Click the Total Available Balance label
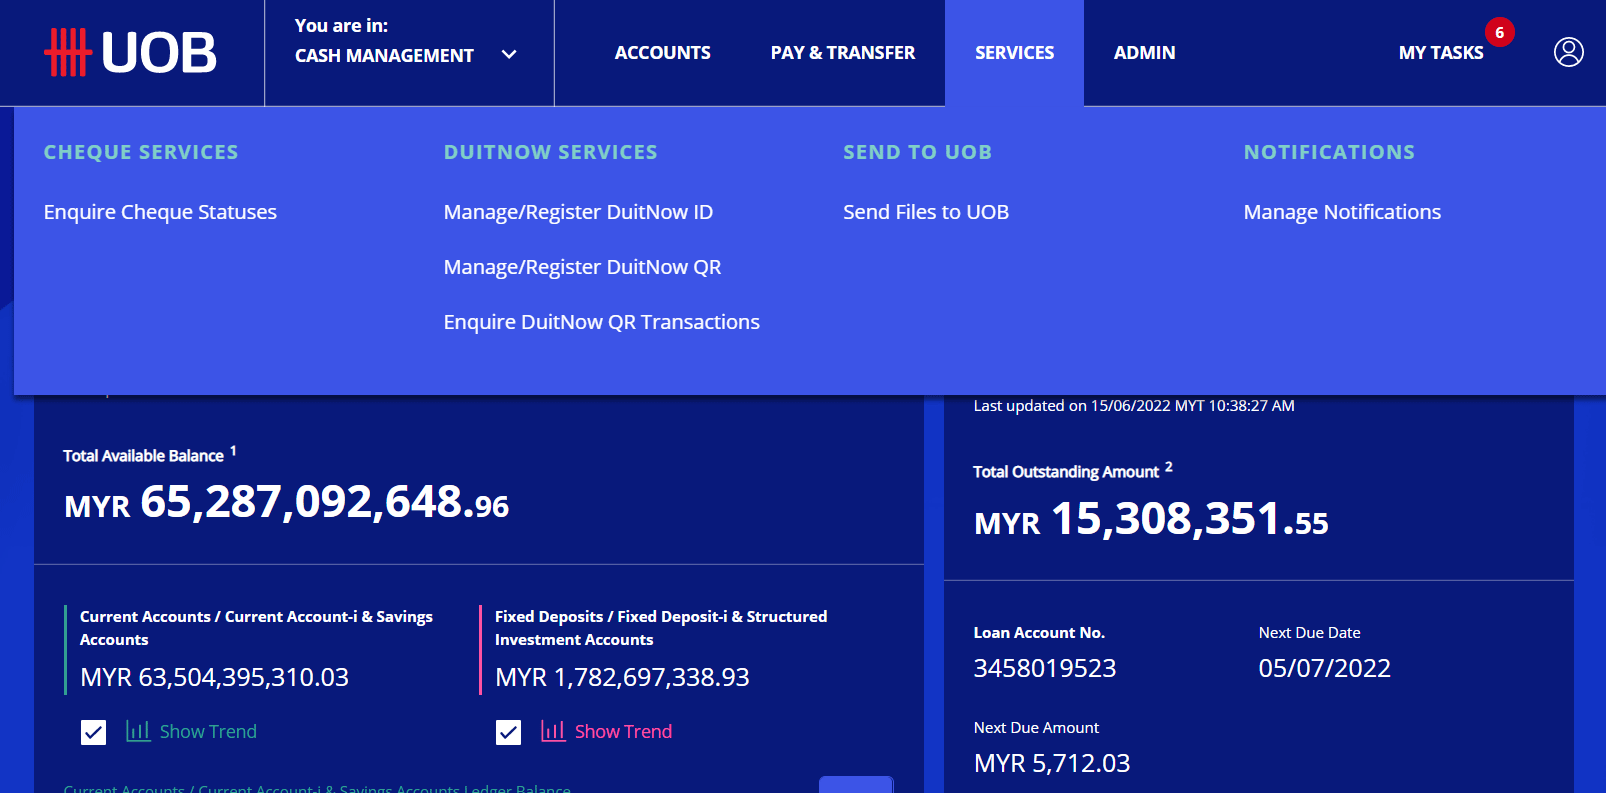 143,456
